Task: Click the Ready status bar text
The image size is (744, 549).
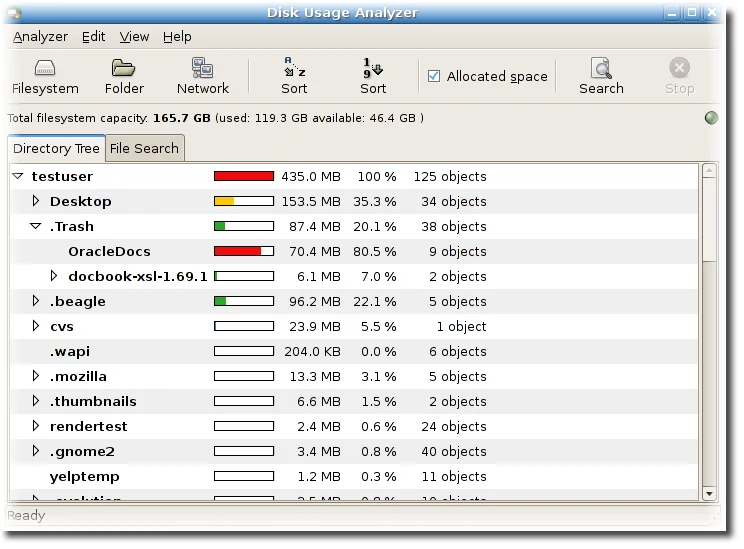Action: (x=26, y=515)
